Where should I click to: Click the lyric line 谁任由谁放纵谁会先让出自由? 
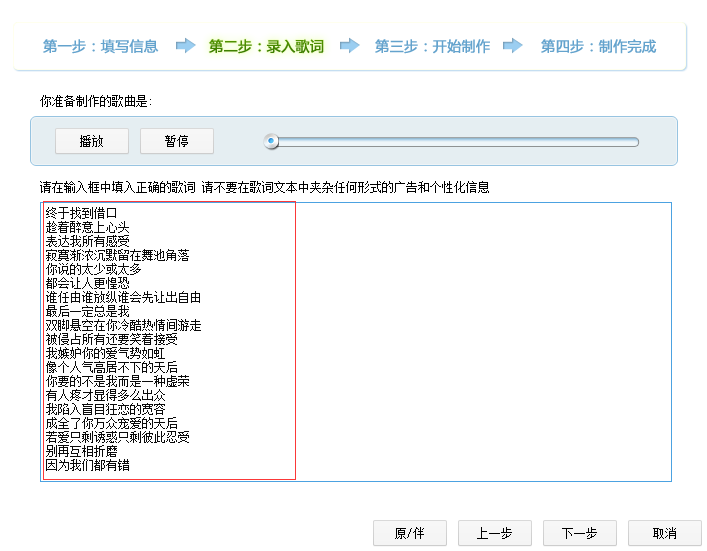(x=124, y=297)
